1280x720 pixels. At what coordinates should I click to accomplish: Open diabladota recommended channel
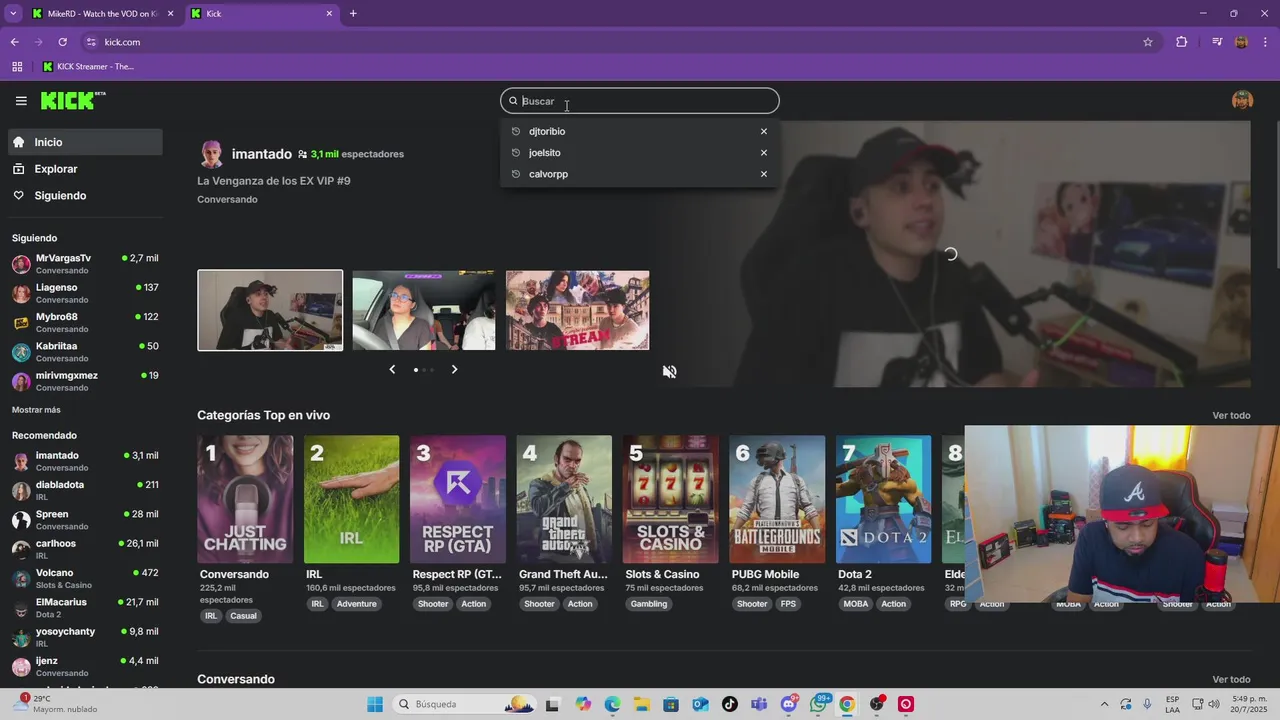click(85, 490)
